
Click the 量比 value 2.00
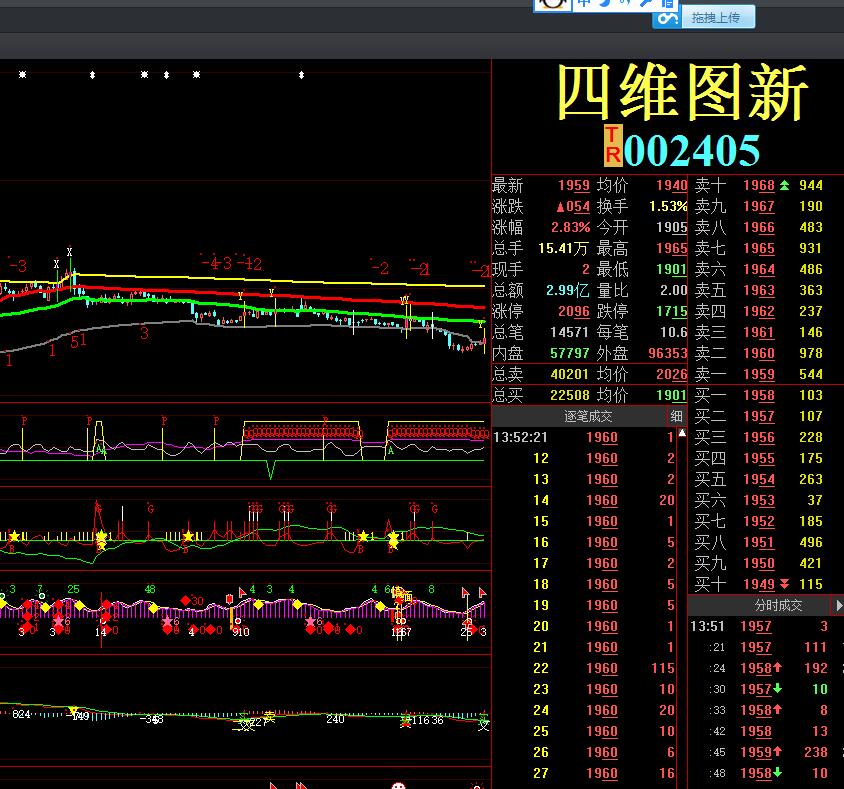(673, 291)
